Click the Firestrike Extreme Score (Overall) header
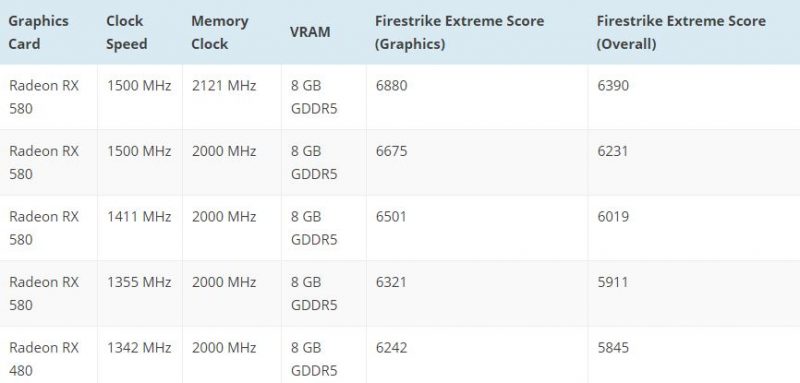This screenshot has width=800, height=383. (681, 32)
